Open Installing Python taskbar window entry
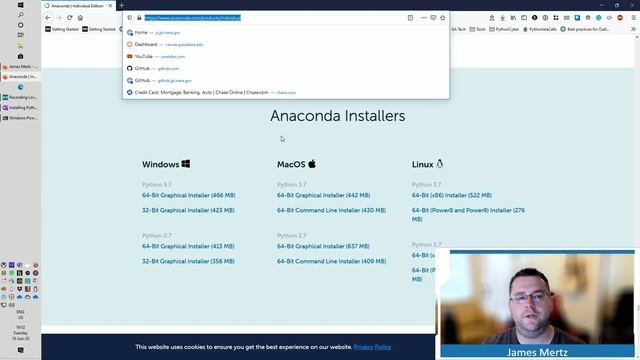Image resolution: width=640 pixels, height=360 pixels. (x=20, y=108)
